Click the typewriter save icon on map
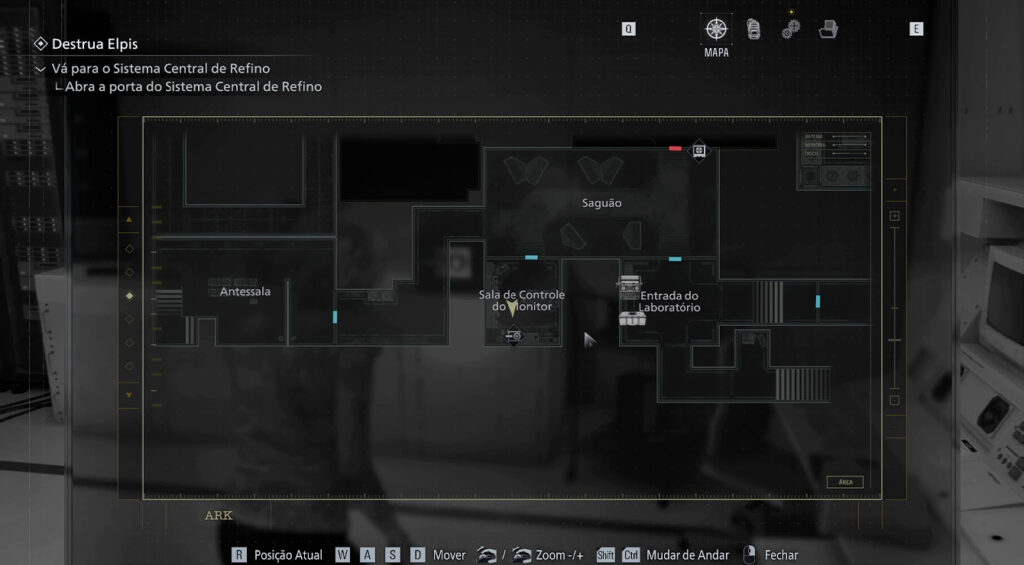1024x565 pixels. click(x=628, y=286)
